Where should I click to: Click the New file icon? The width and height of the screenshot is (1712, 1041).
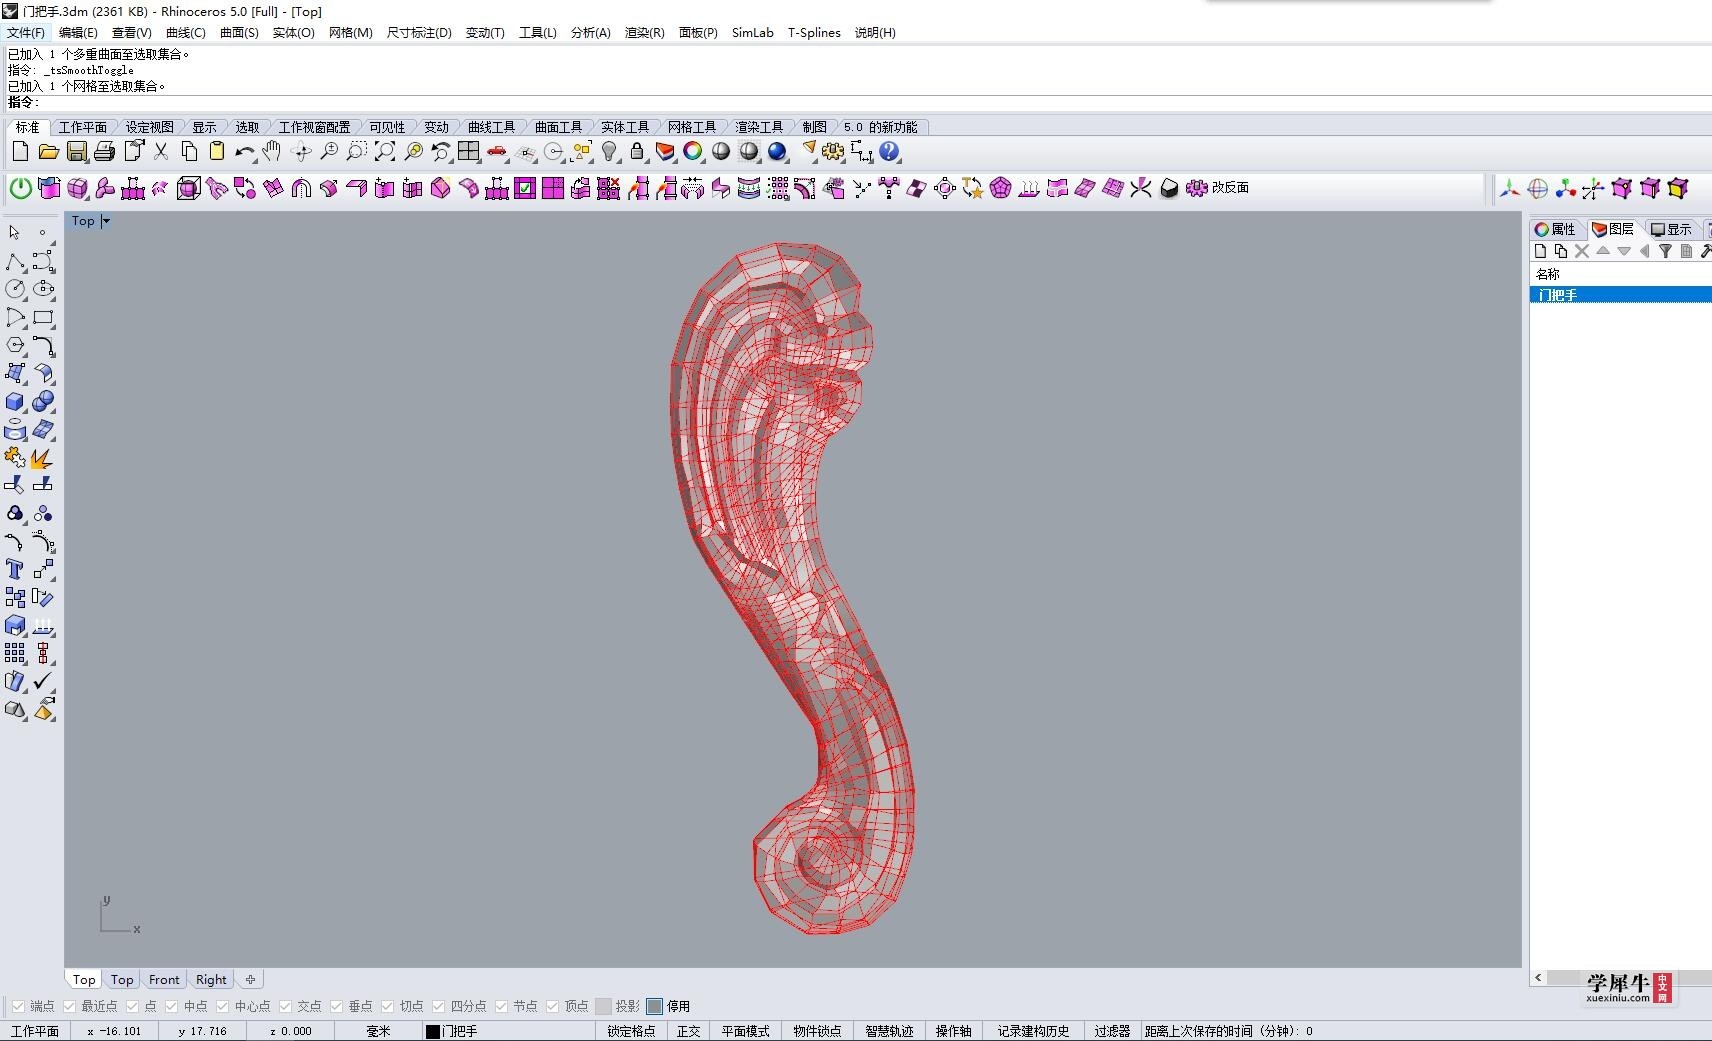pyautogui.click(x=20, y=152)
